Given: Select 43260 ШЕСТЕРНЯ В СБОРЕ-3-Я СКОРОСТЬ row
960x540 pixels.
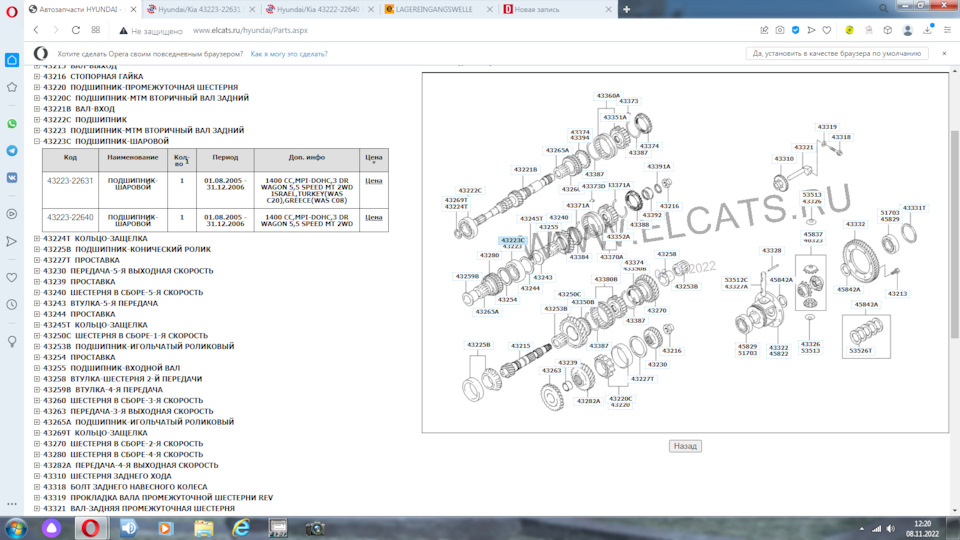Looking at the screenshot, I should pos(123,401).
